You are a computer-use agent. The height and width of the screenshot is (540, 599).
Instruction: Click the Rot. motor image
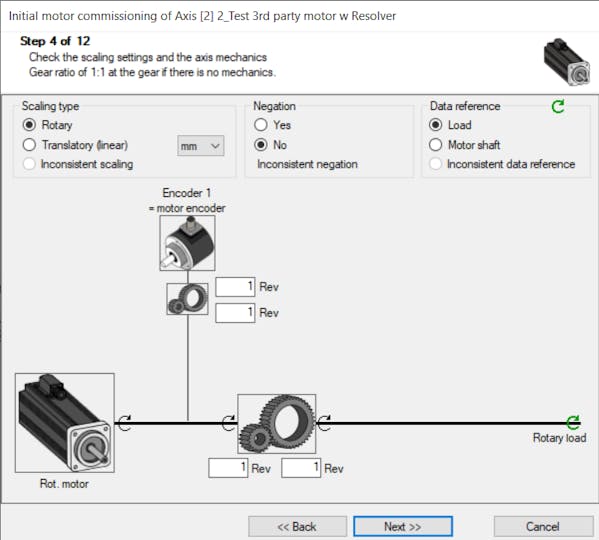tap(65, 423)
